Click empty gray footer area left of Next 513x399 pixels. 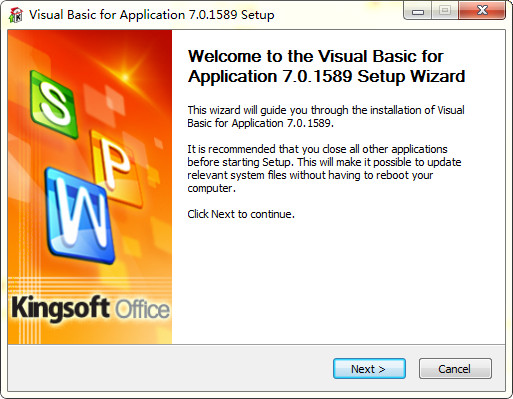click(x=167, y=368)
